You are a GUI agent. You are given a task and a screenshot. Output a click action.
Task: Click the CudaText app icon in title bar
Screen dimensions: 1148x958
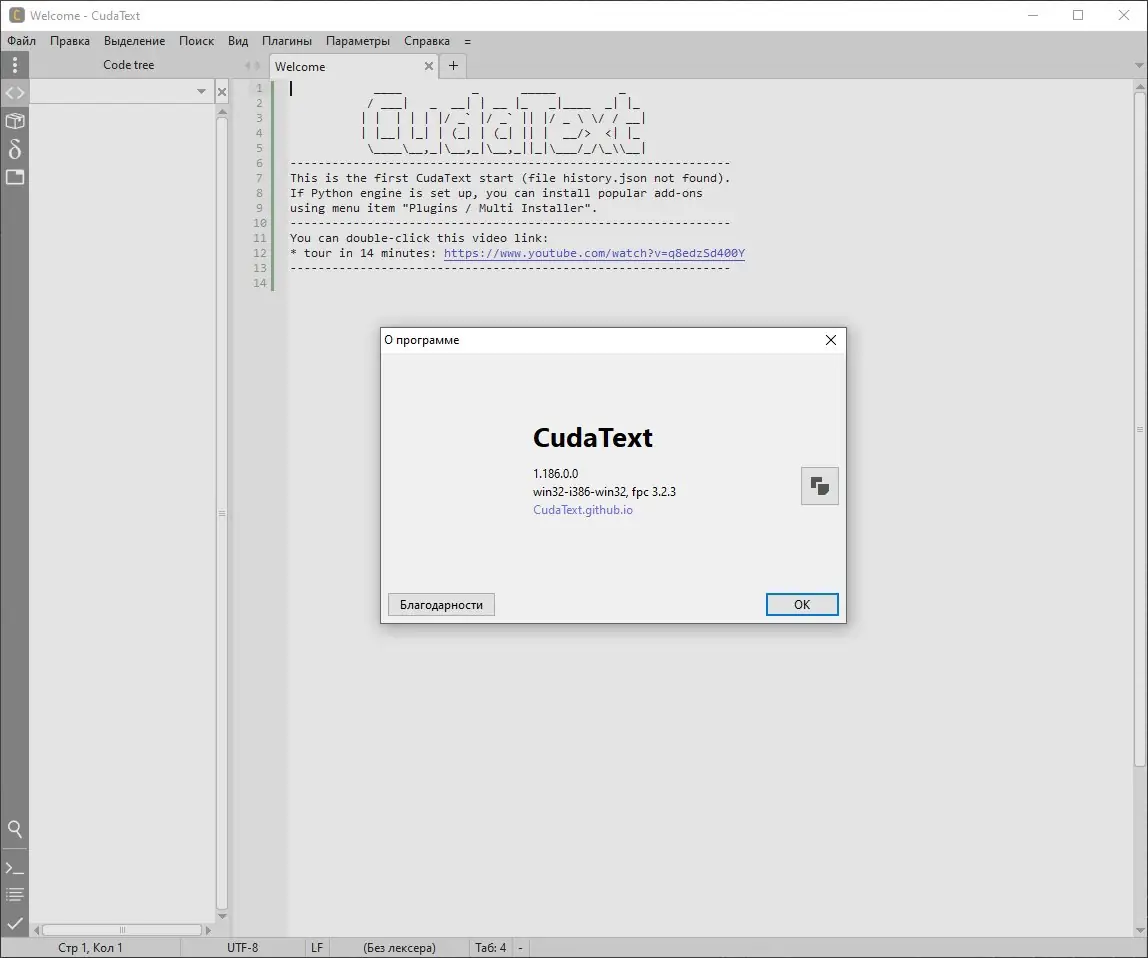tap(16, 15)
